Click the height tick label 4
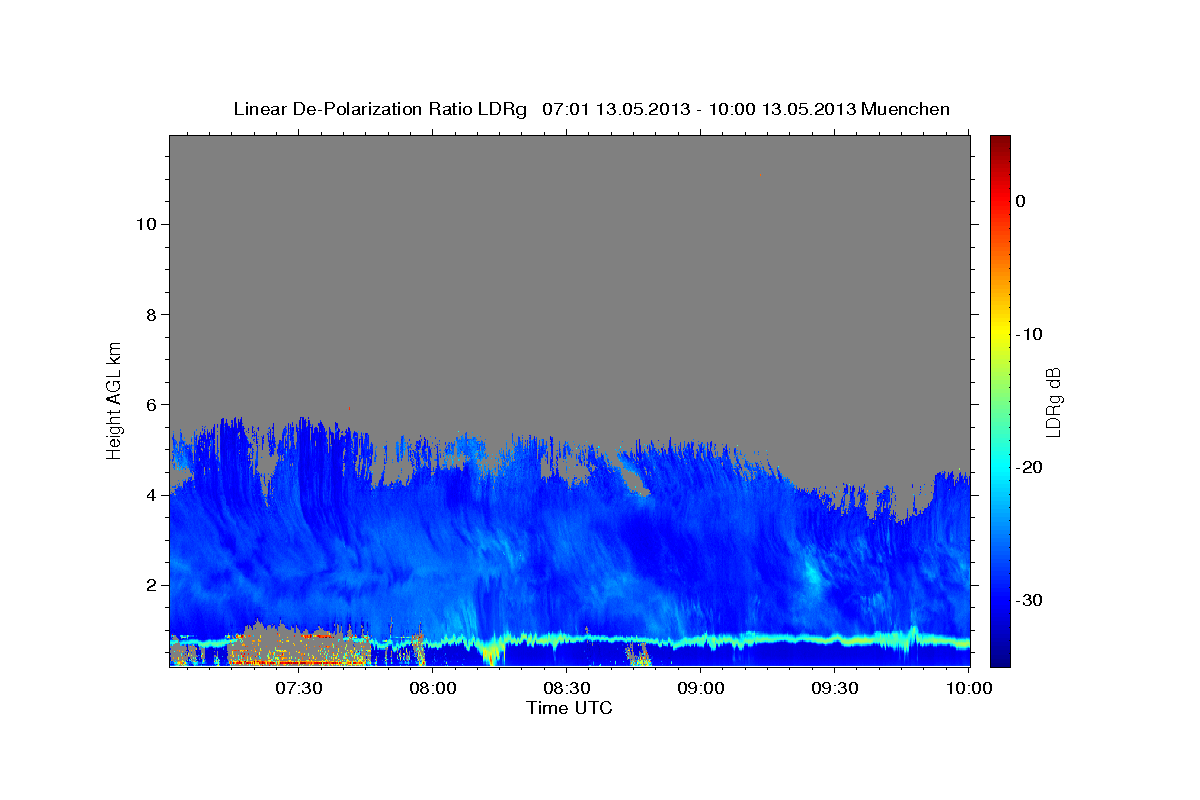1200x800 pixels. [x=152, y=495]
